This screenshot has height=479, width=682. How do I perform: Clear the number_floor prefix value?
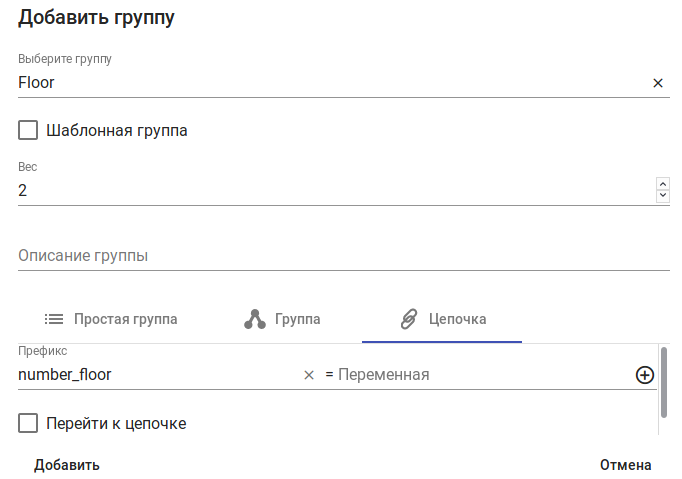309,375
